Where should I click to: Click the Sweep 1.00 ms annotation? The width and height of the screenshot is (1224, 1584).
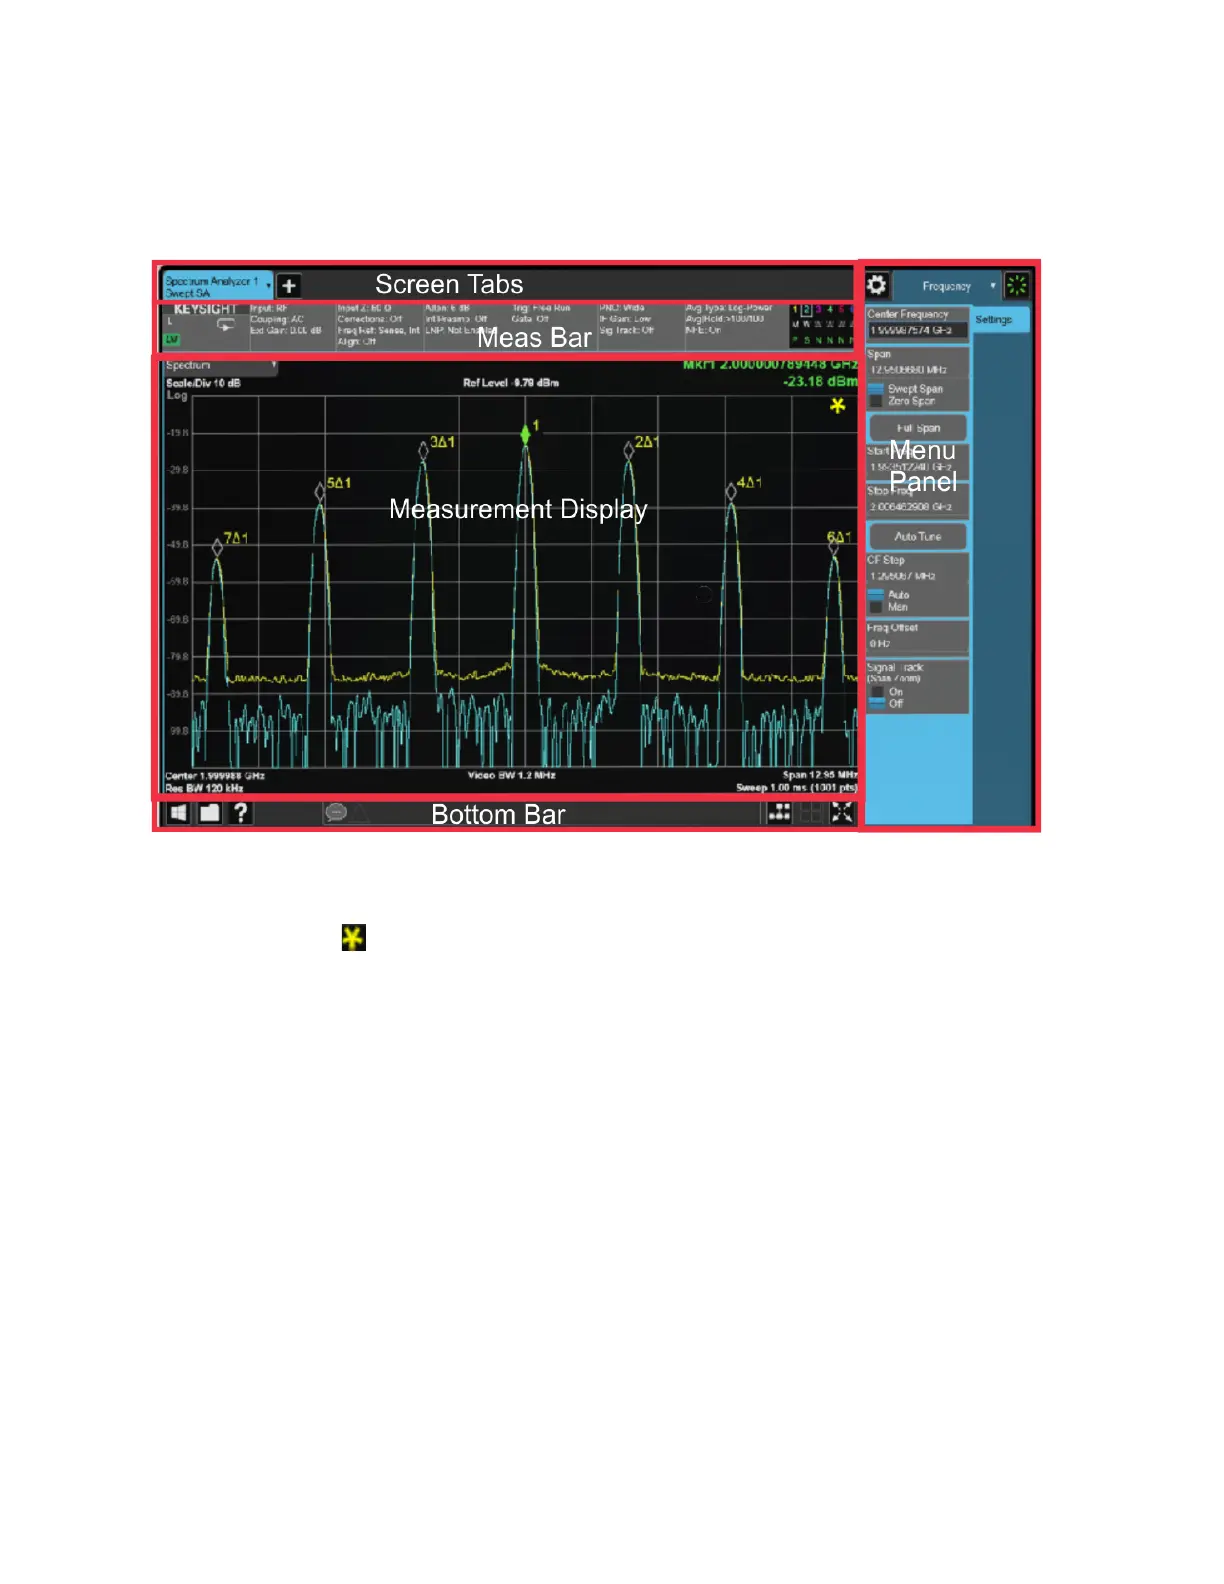coord(797,788)
